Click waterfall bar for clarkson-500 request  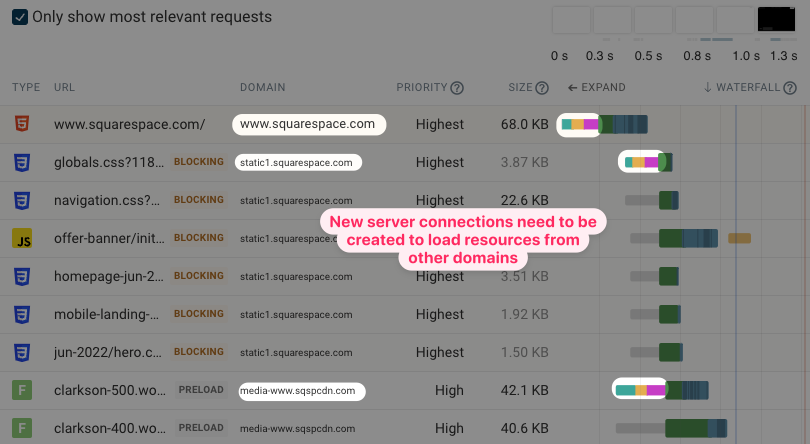(662, 390)
